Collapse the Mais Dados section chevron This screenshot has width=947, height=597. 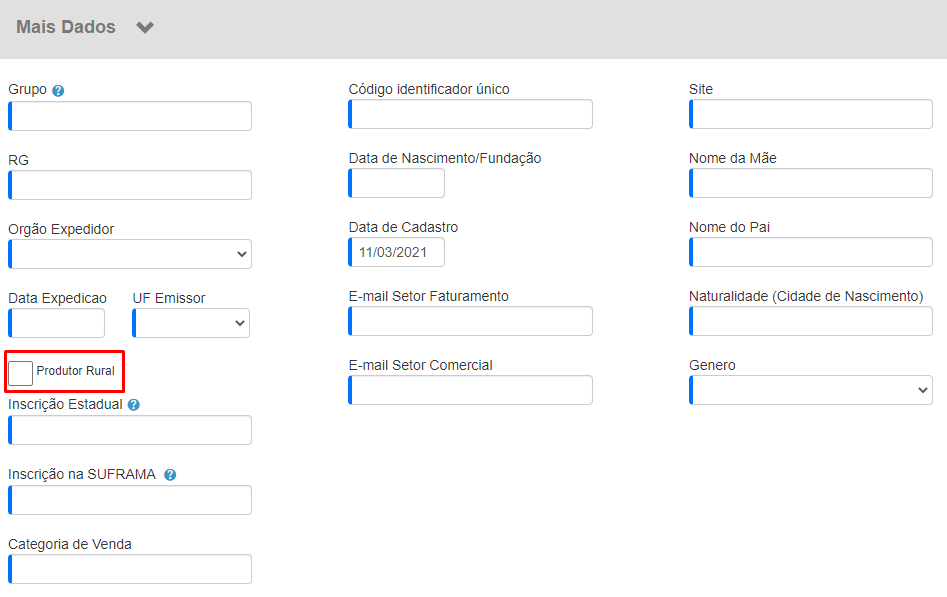tap(145, 27)
